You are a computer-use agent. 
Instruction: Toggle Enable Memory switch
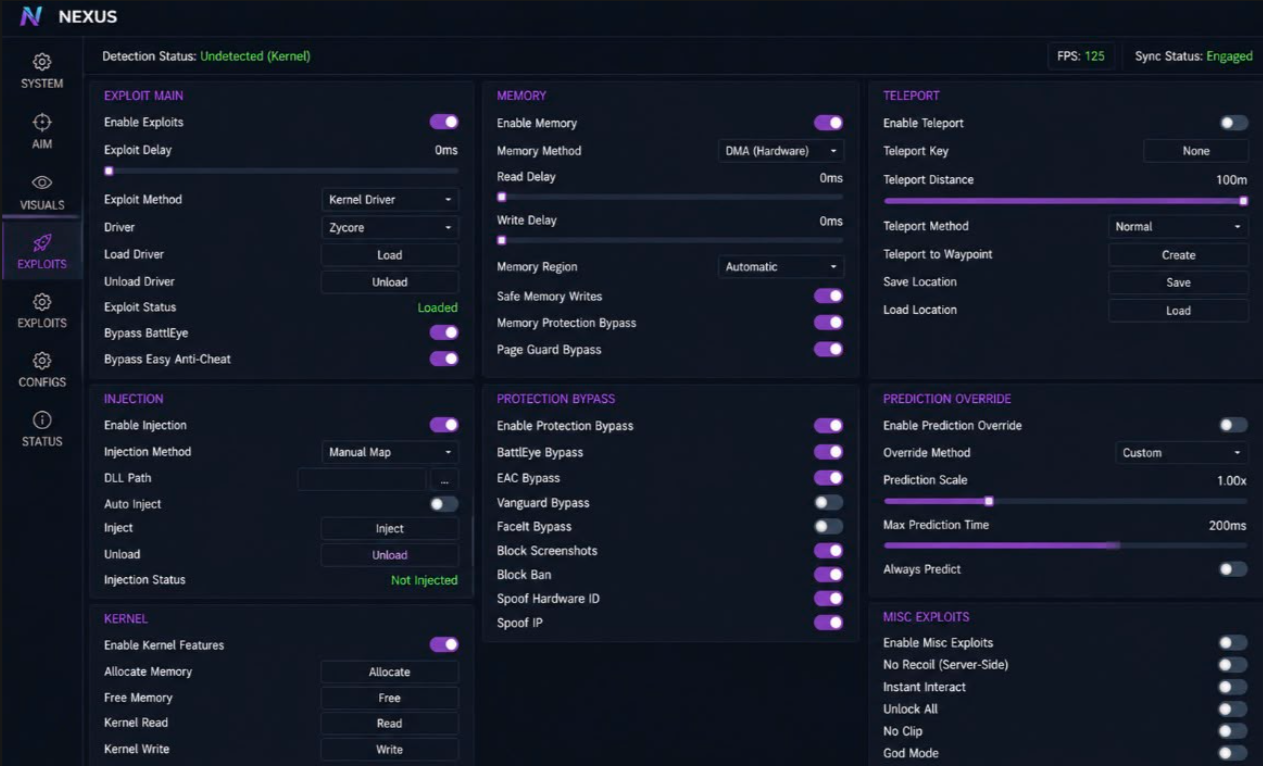click(828, 123)
